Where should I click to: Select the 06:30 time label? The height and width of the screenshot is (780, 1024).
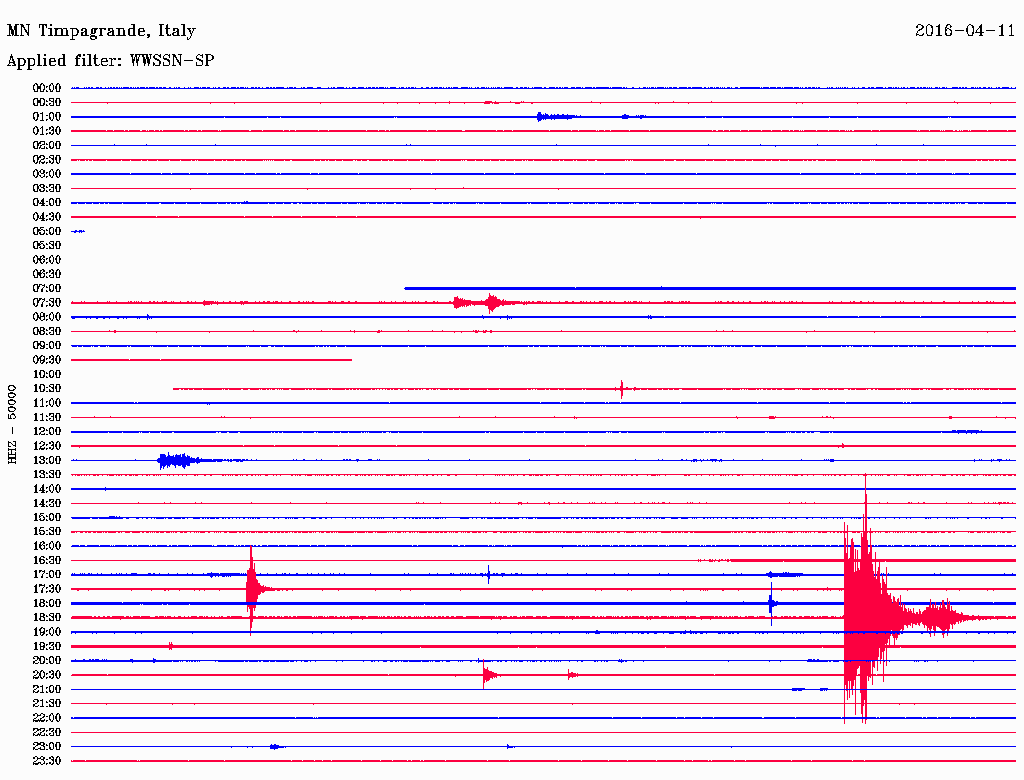[47, 274]
